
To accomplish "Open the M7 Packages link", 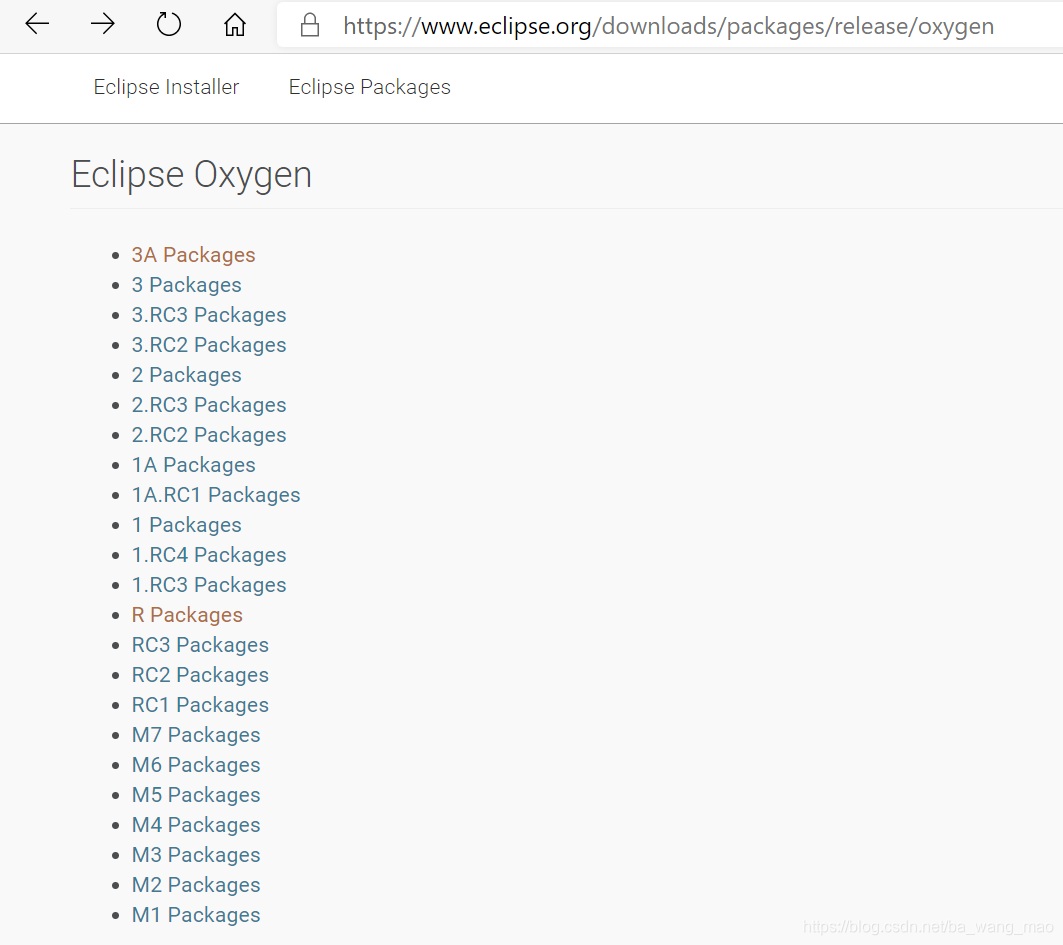I will (x=196, y=735).
